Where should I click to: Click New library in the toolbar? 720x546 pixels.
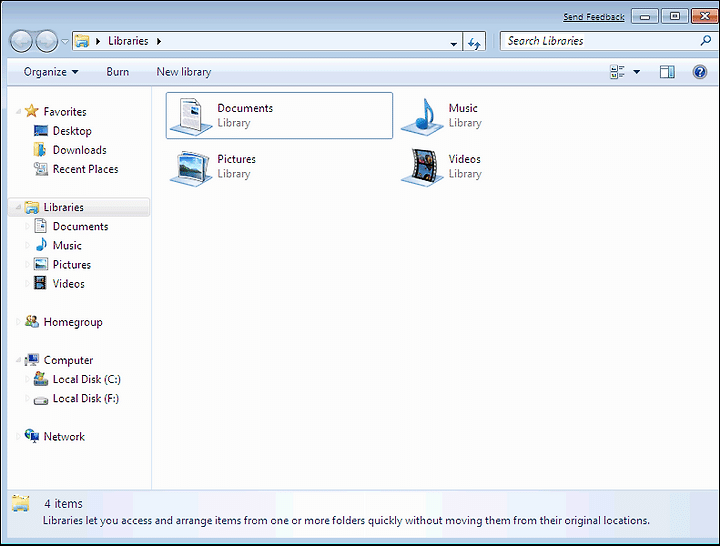point(184,72)
